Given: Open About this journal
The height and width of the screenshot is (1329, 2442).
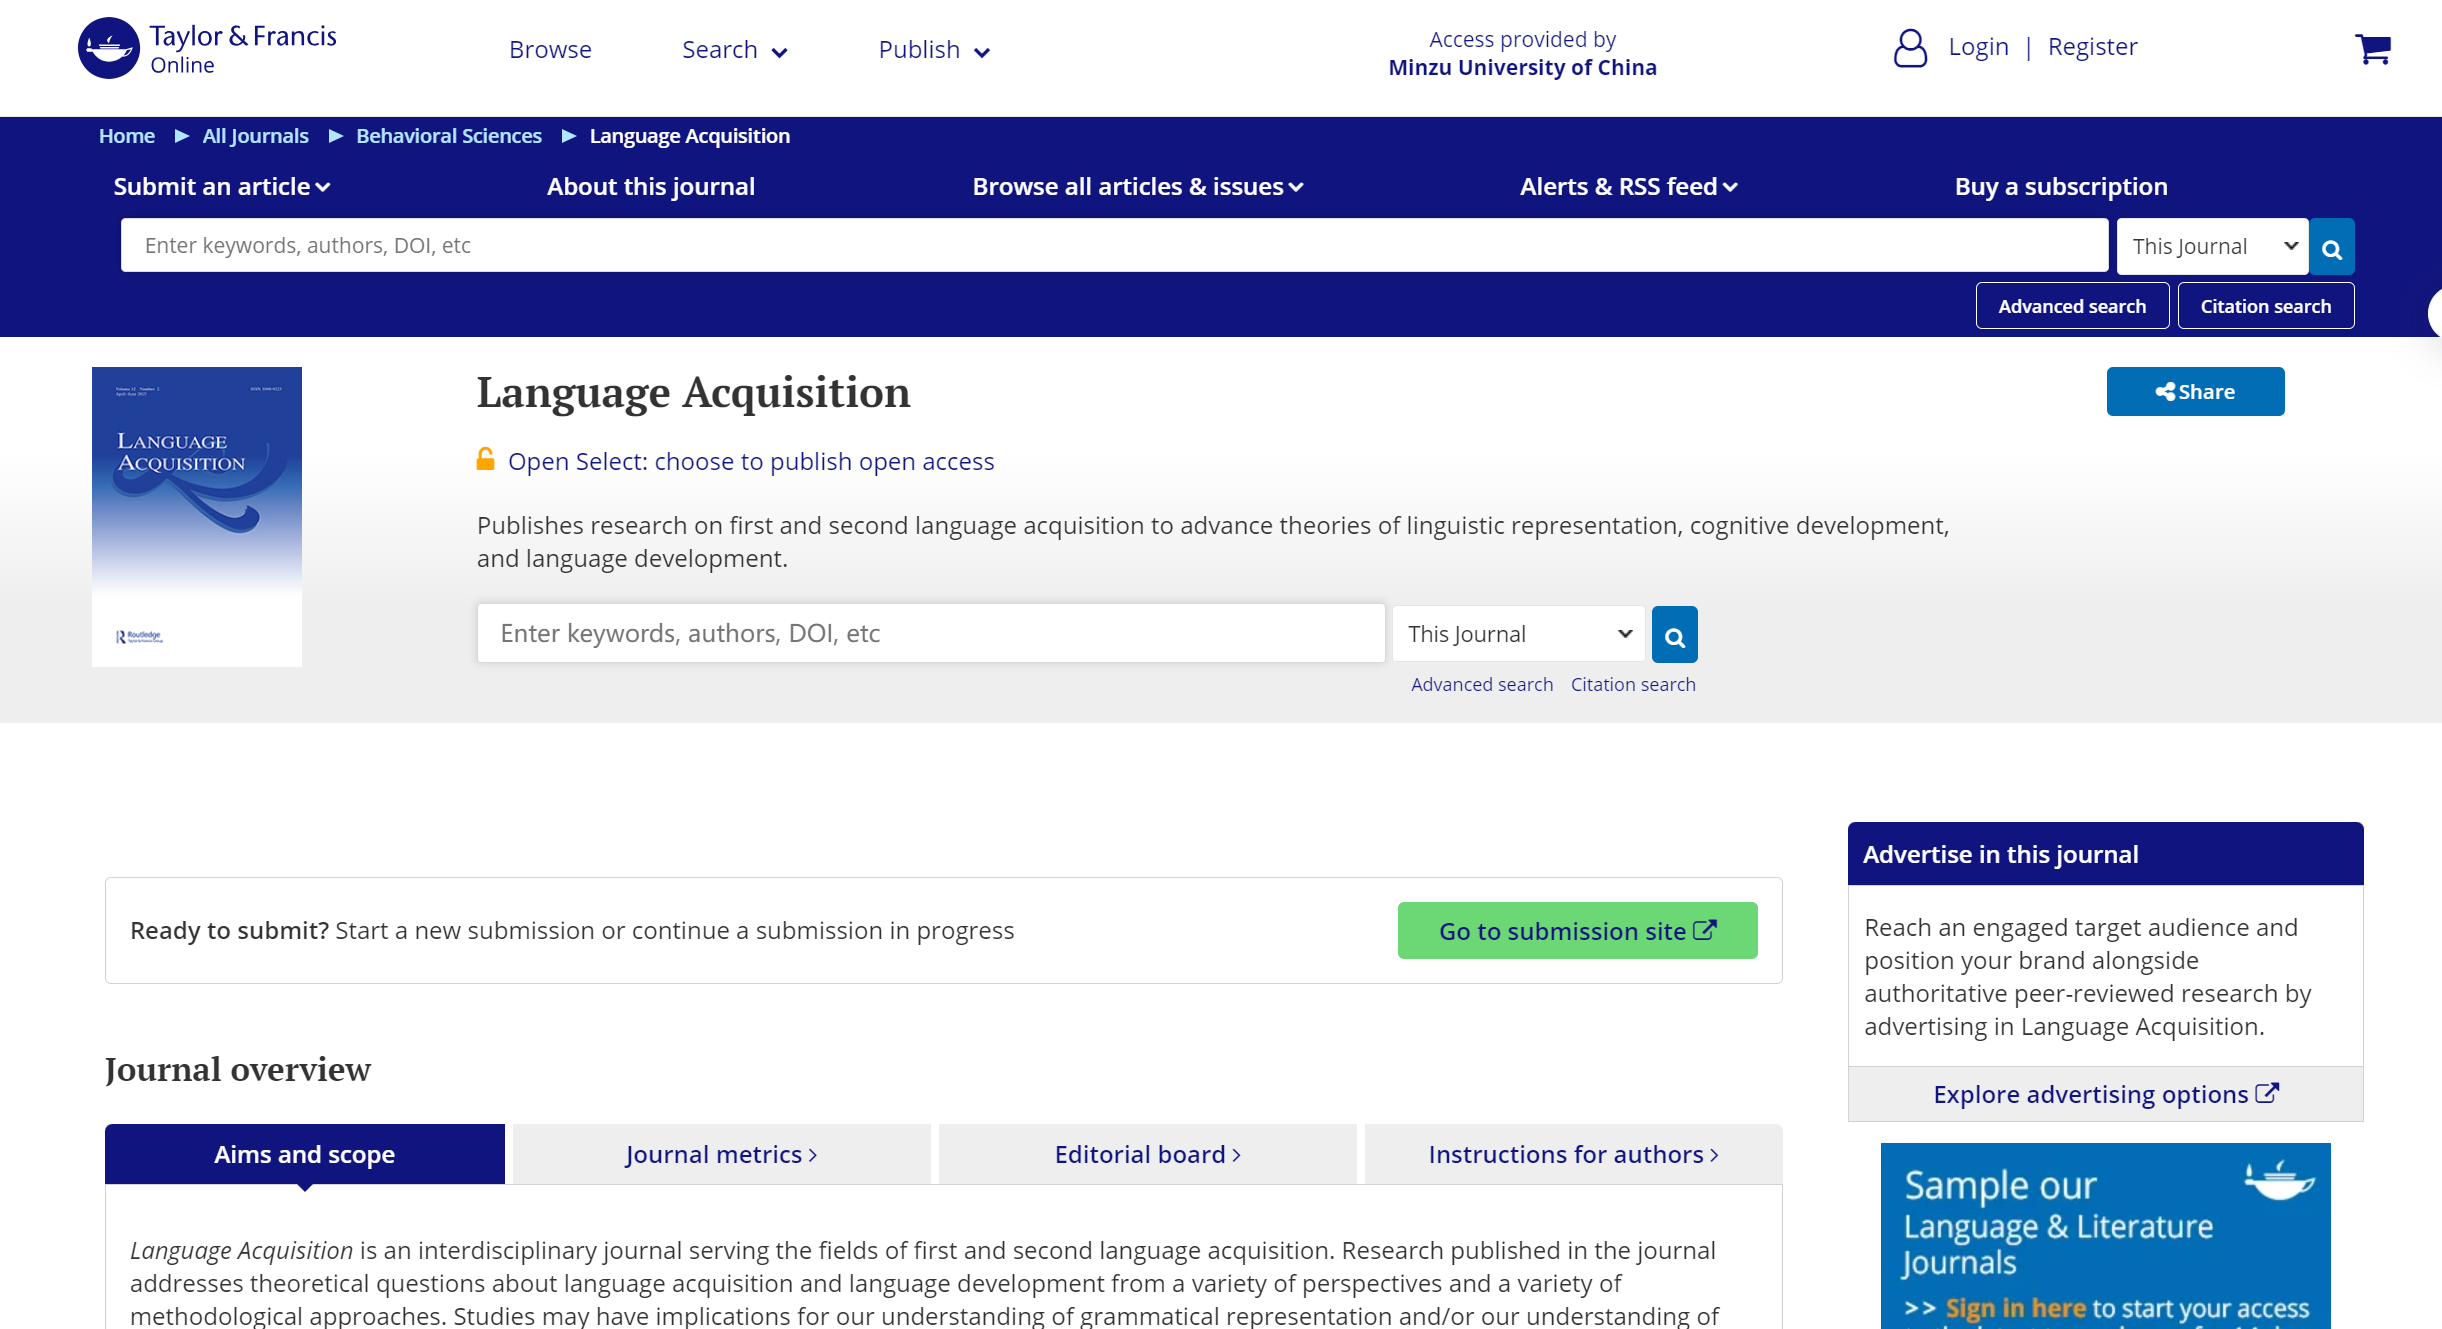Looking at the screenshot, I should click(x=651, y=187).
